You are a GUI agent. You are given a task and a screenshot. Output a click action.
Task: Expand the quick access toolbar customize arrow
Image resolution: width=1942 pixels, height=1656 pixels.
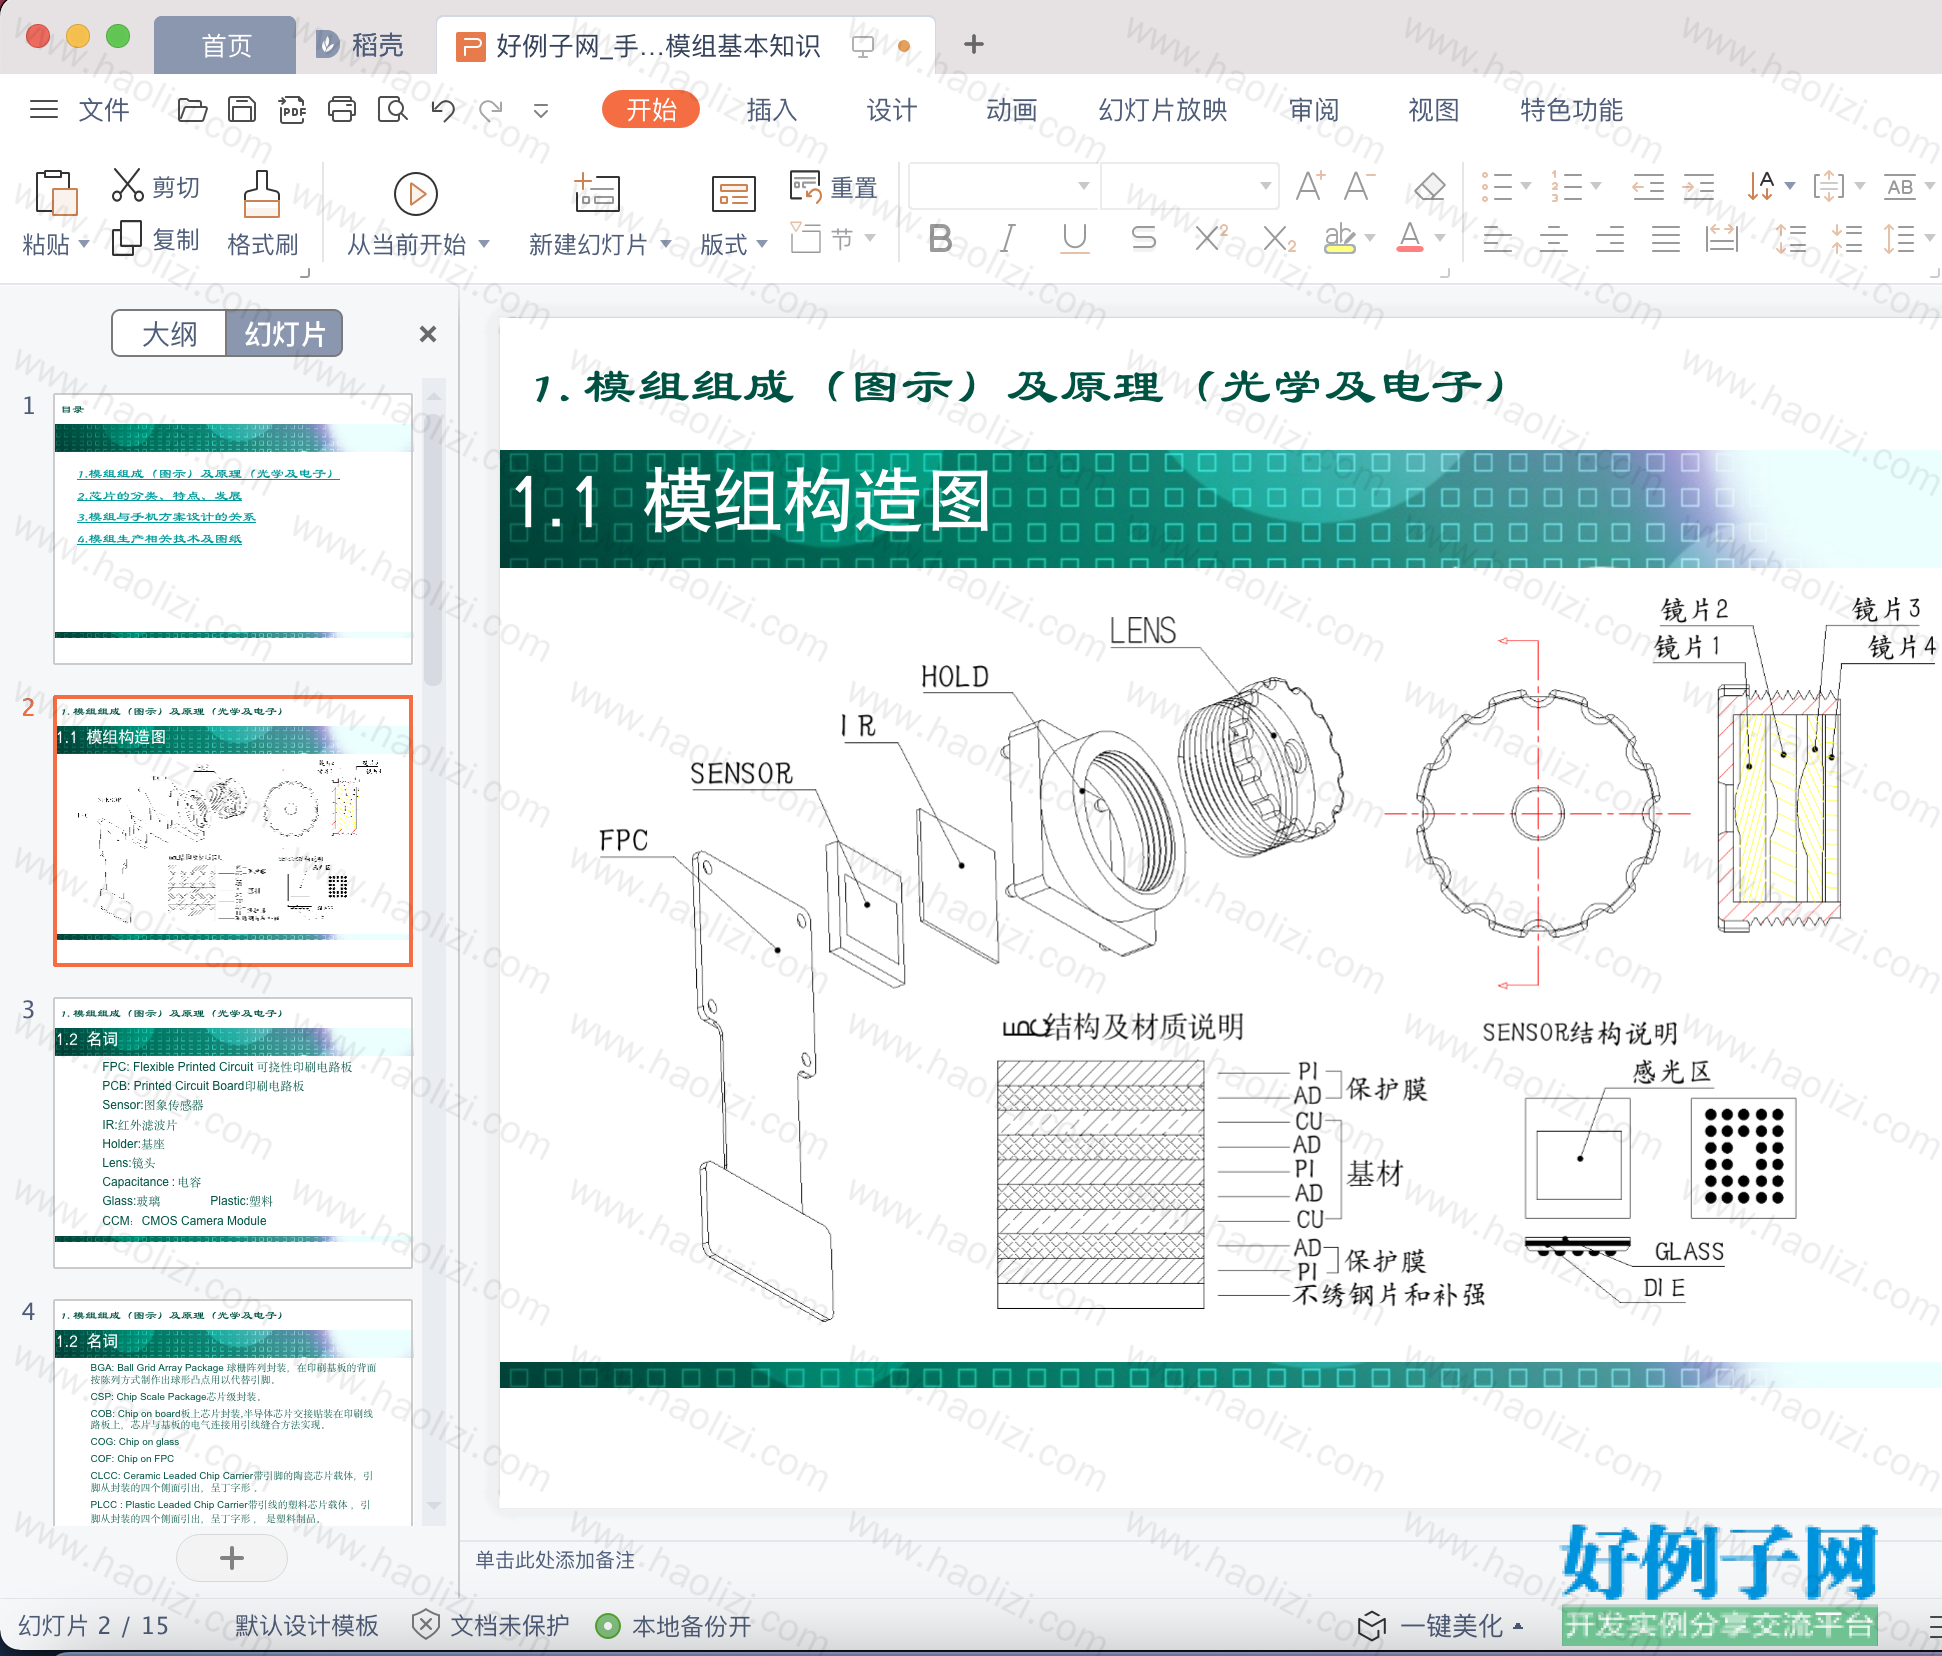541,110
